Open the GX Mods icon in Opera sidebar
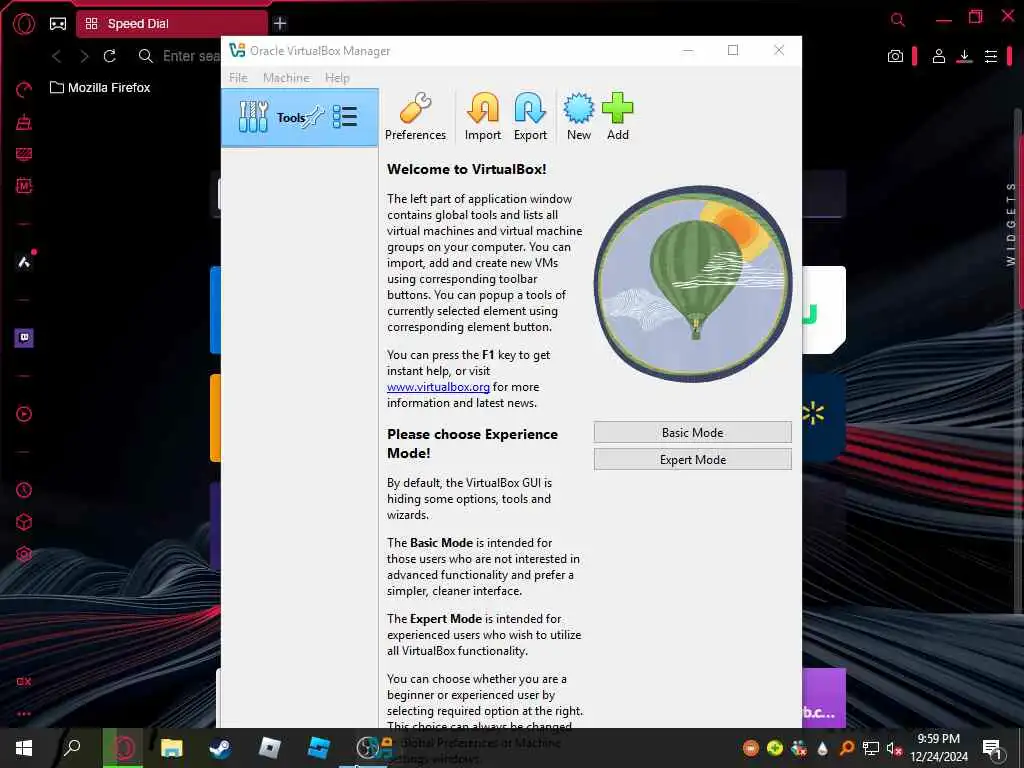Viewport: 1024px width, 768px height. click(24, 186)
